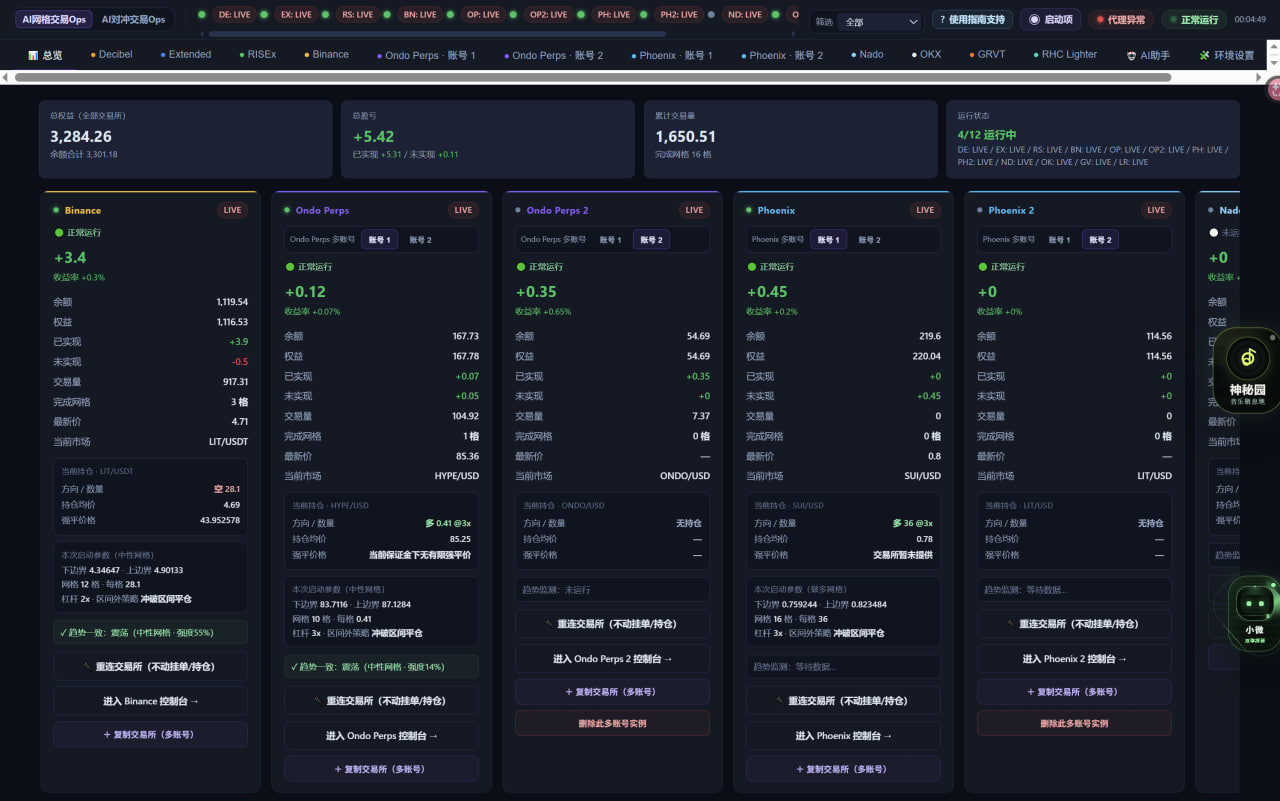This screenshot has height=801, width=1280.
Task: Click the 正常运行 status indicator in top bar
Action: click(x=1193, y=19)
